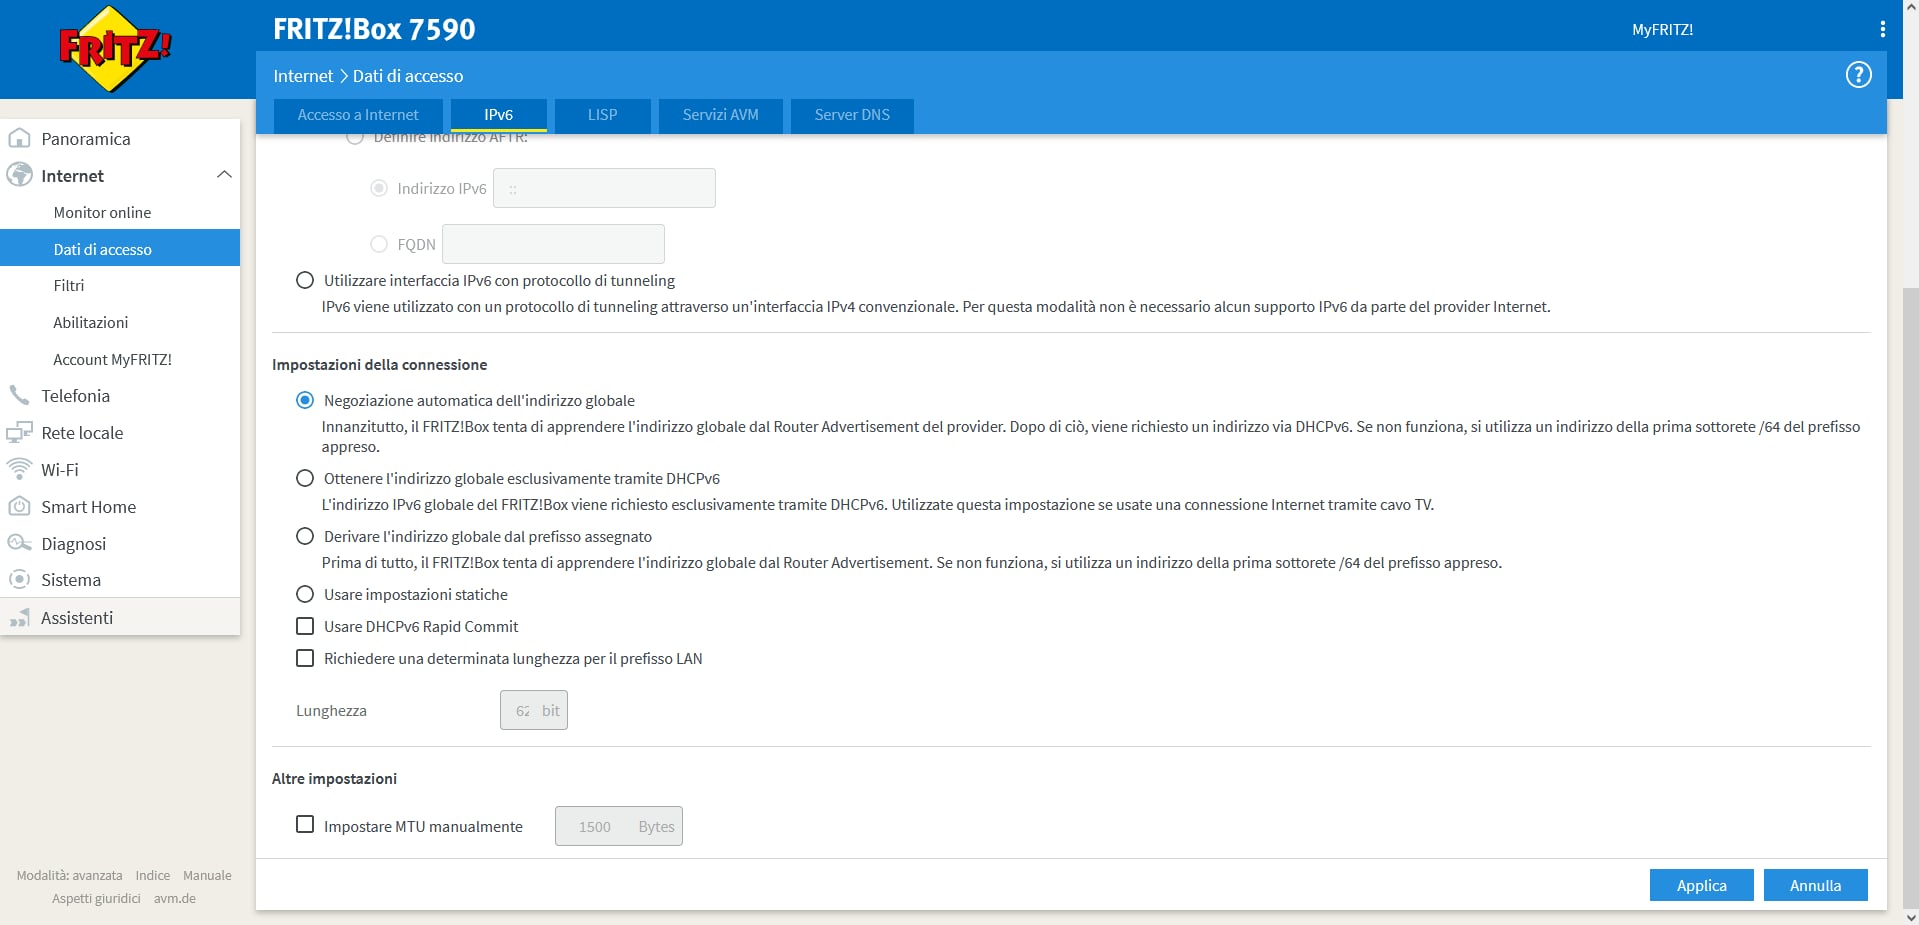
Task: Select the FQDN radio button
Action: [x=379, y=244]
